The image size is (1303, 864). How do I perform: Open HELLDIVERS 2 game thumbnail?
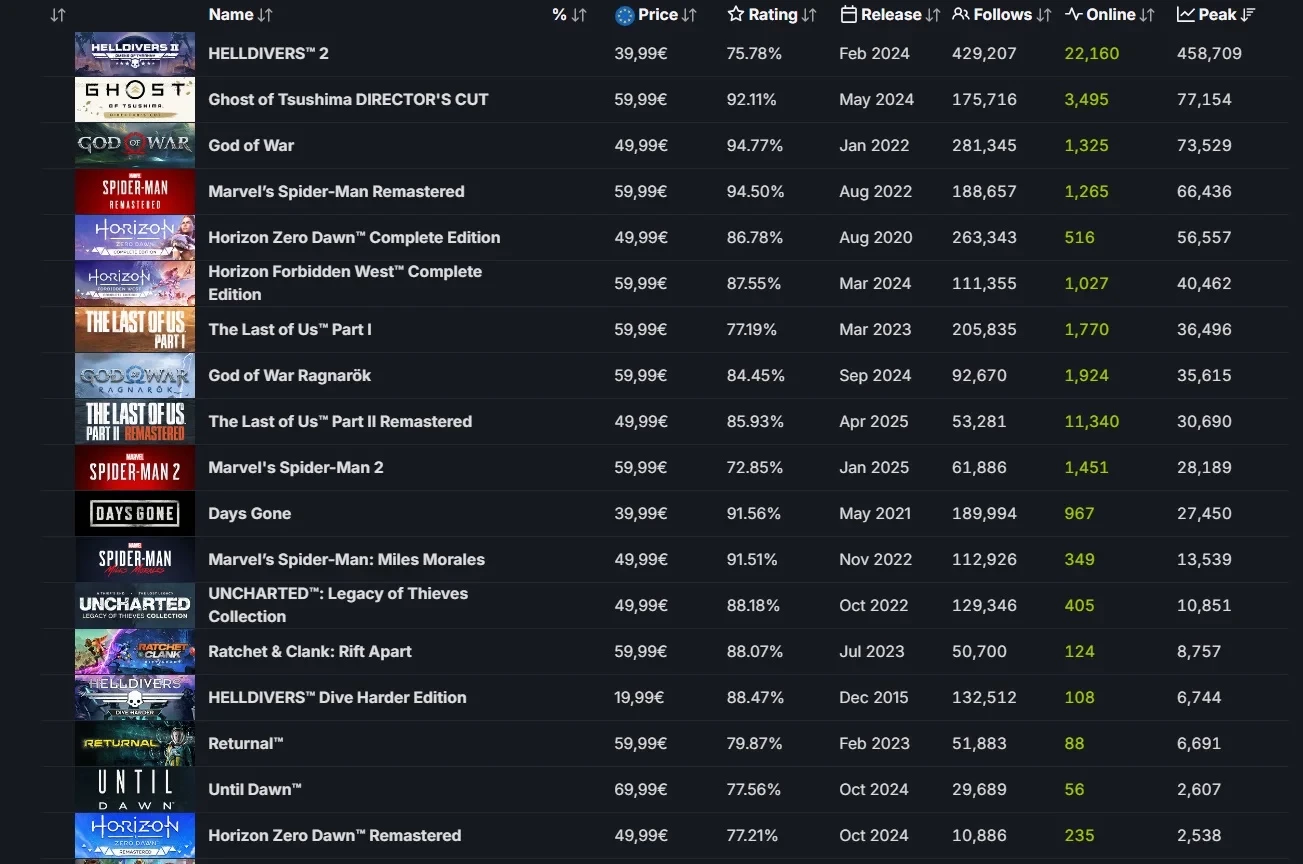click(134, 54)
